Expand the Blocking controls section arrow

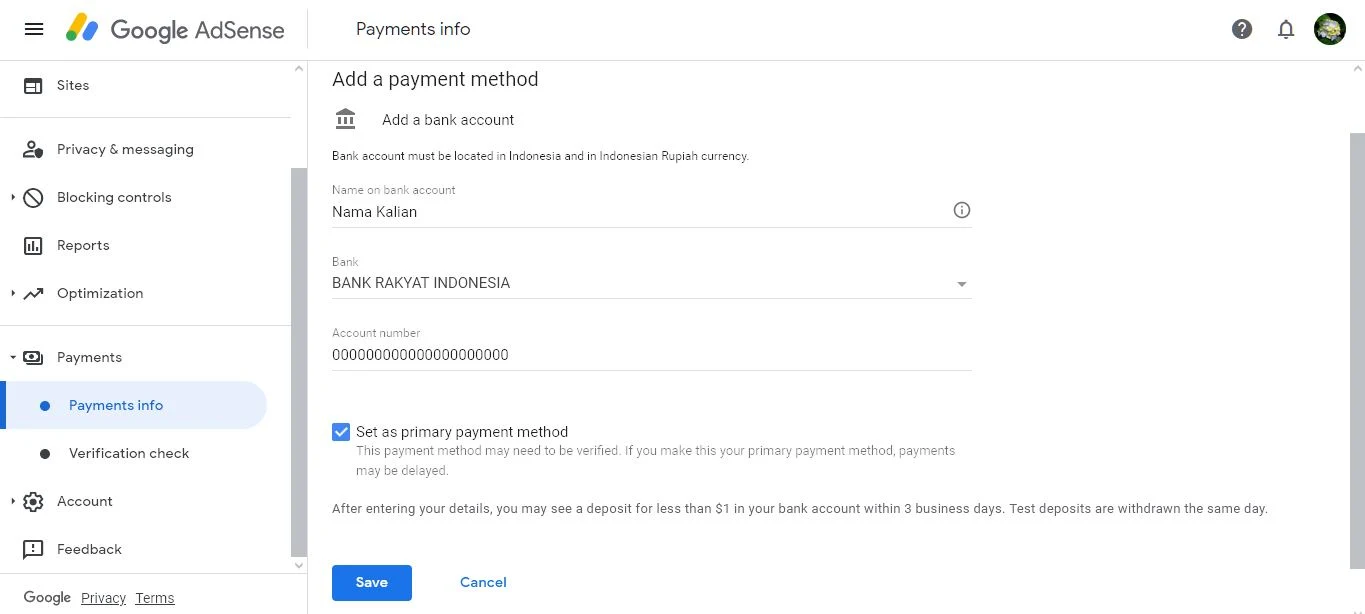[13, 198]
